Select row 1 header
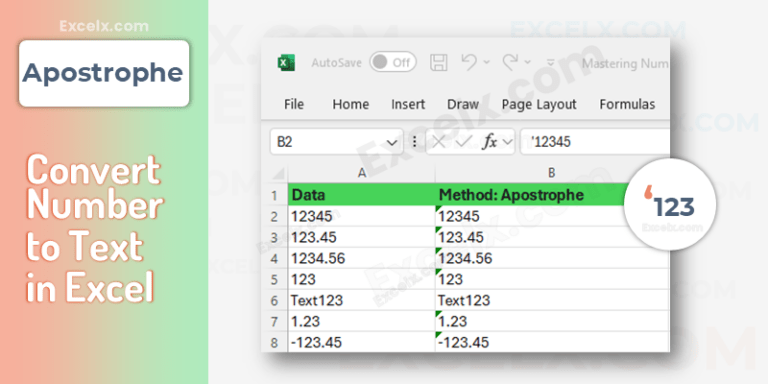The image size is (768, 384). coord(274,195)
